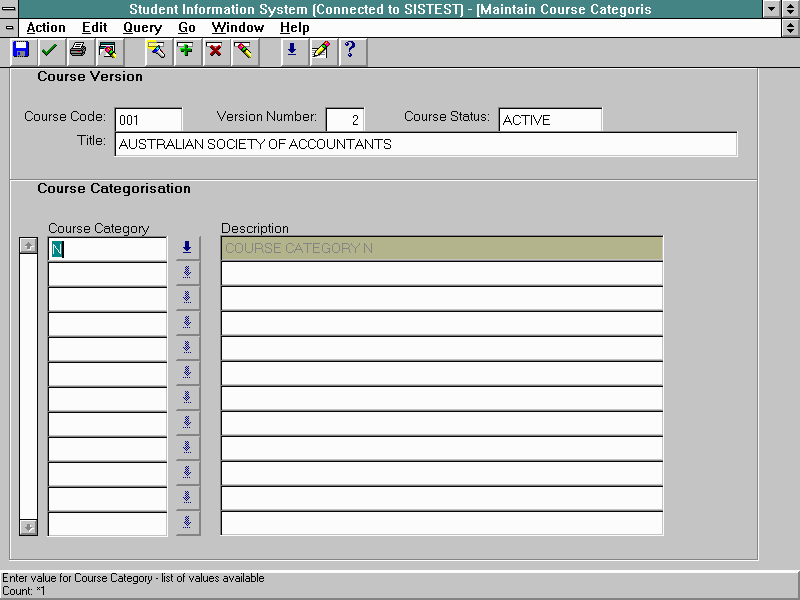Click the green checkmark commit icon
Viewport: 800px width, 600px height.
[49, 50]
